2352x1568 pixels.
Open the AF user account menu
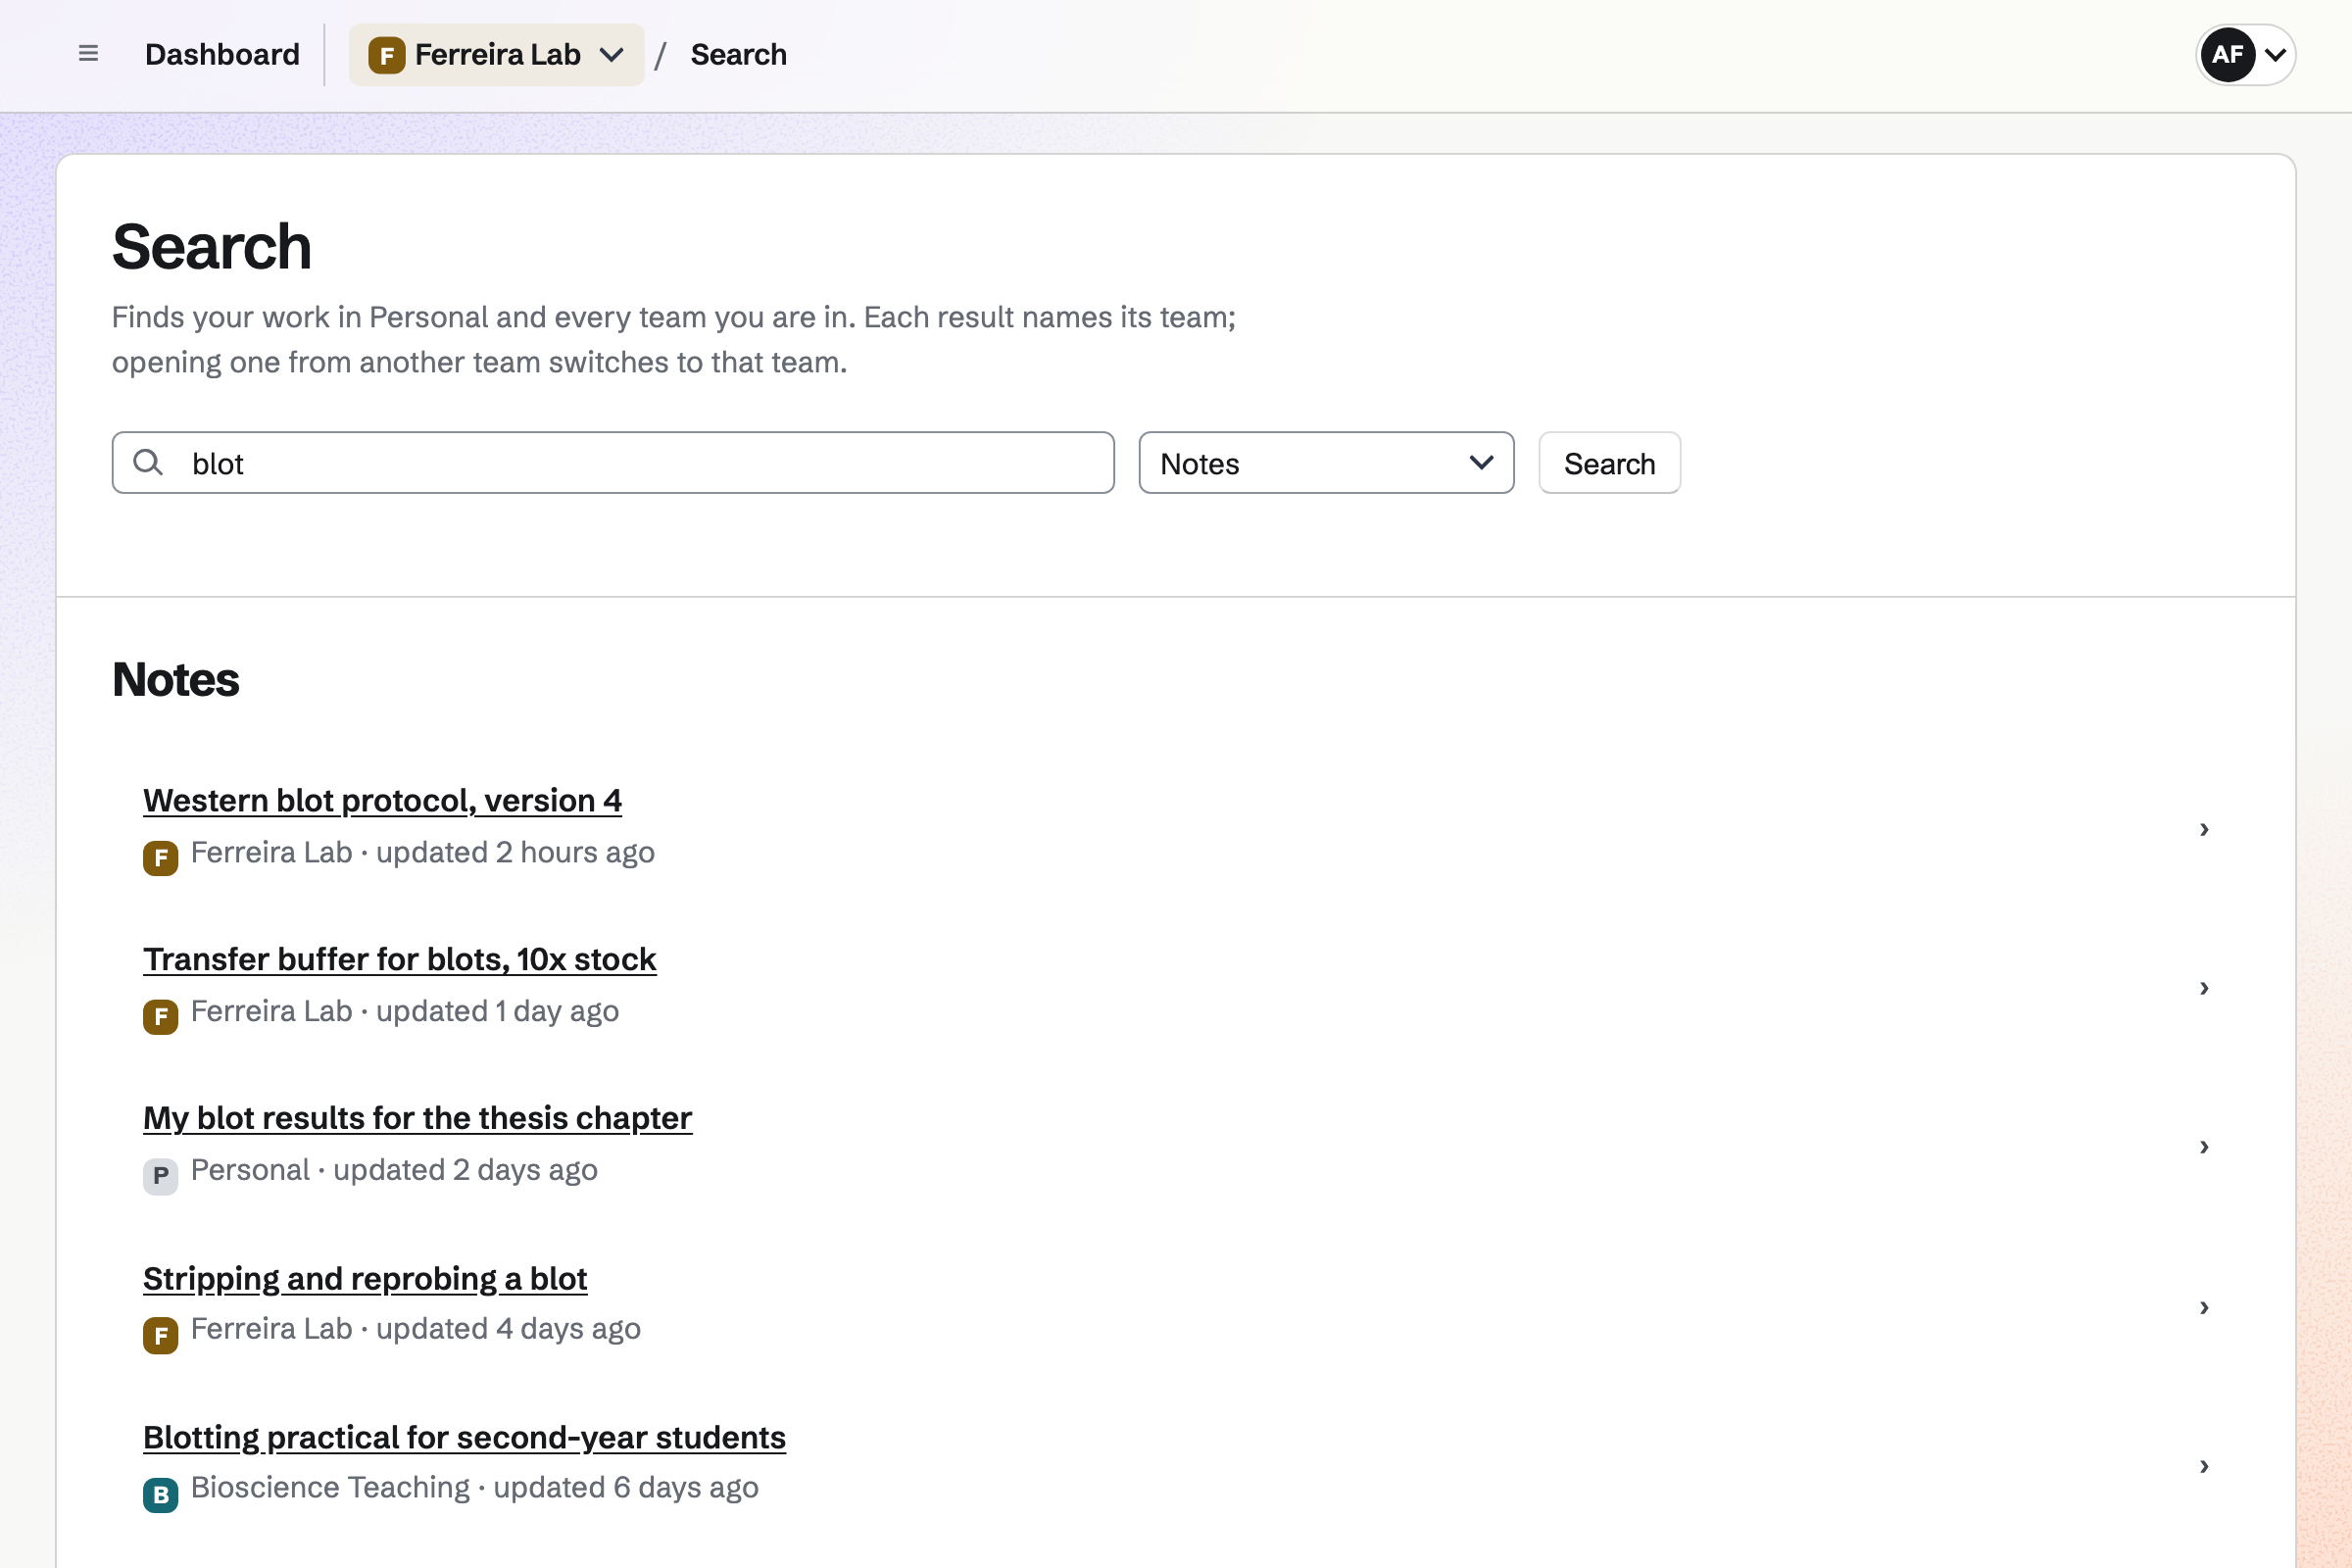point(2245,54)
